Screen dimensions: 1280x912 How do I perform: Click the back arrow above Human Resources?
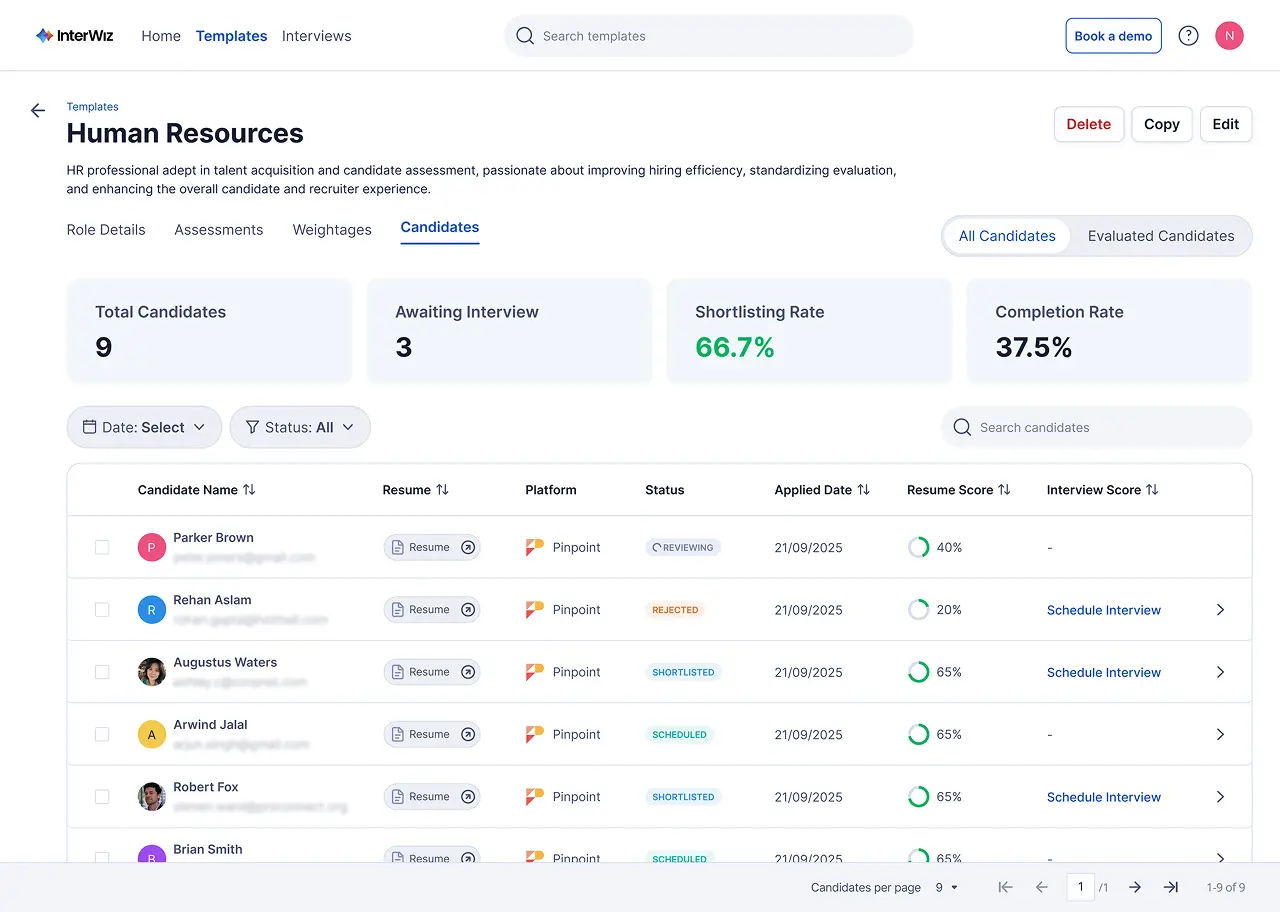pyautogui.click(x=37, y=111)
